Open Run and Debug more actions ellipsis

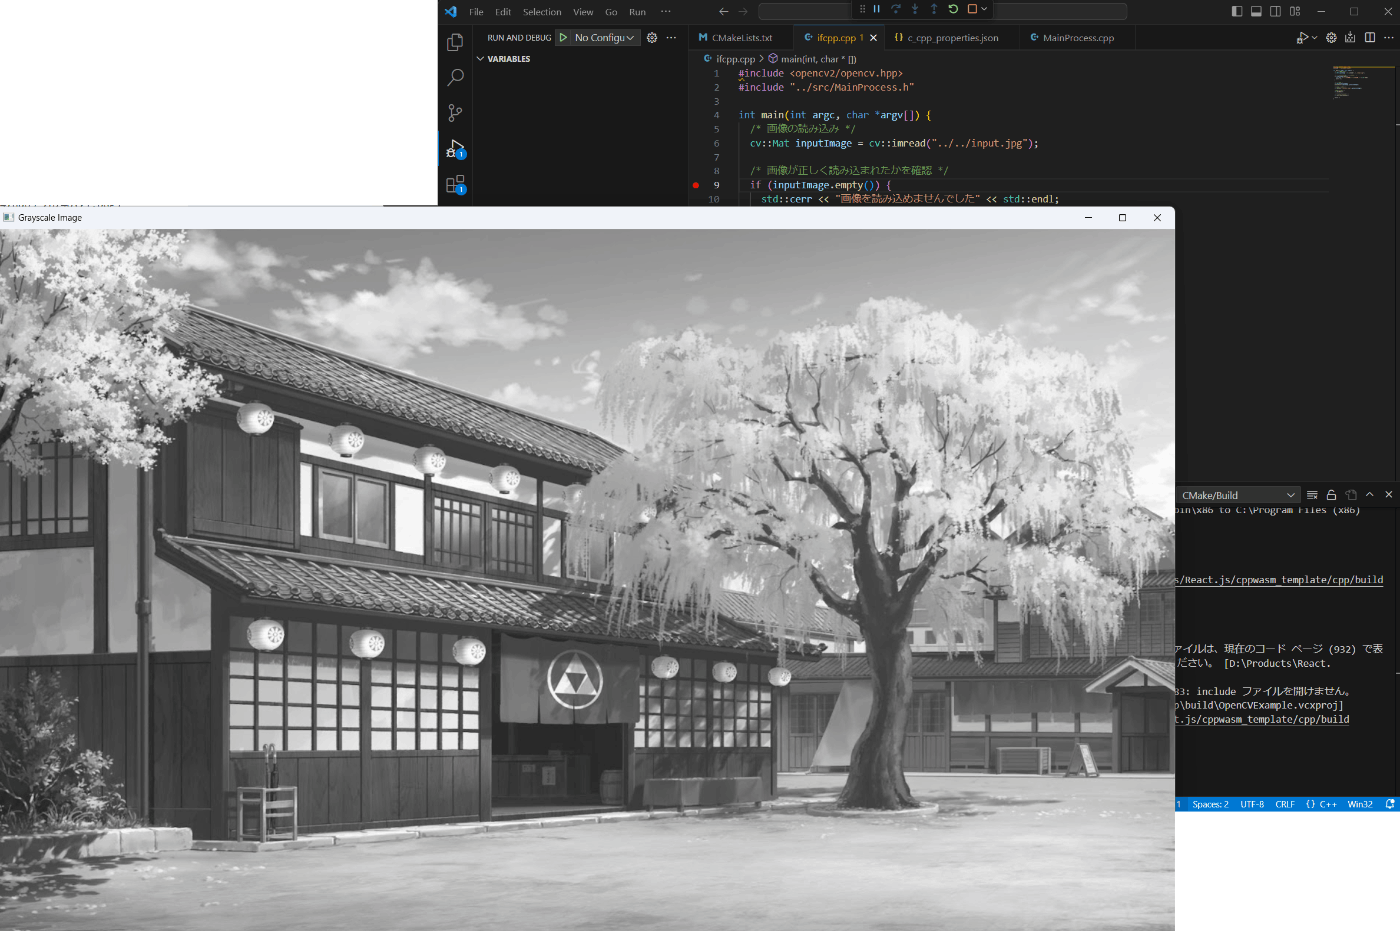point(671,37)
